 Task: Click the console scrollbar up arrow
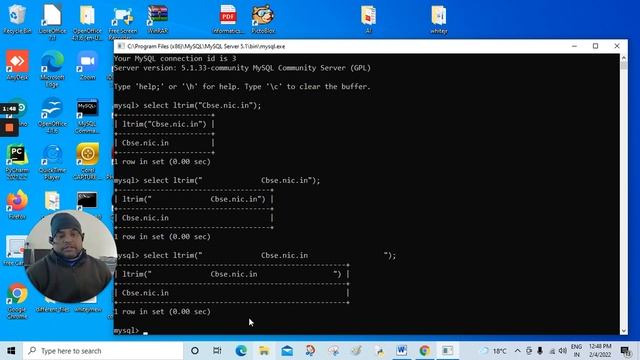pos(623,58)
